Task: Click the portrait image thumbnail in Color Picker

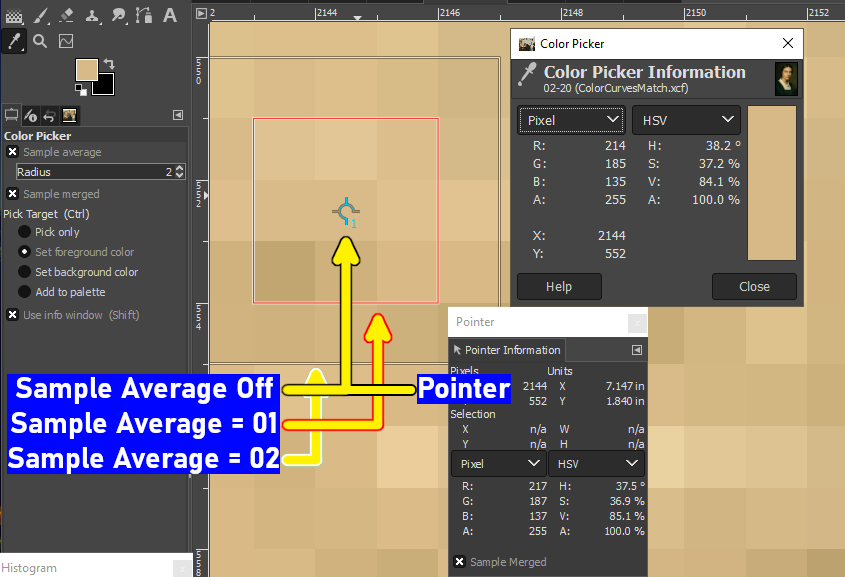Action: [x=786, y=79]
